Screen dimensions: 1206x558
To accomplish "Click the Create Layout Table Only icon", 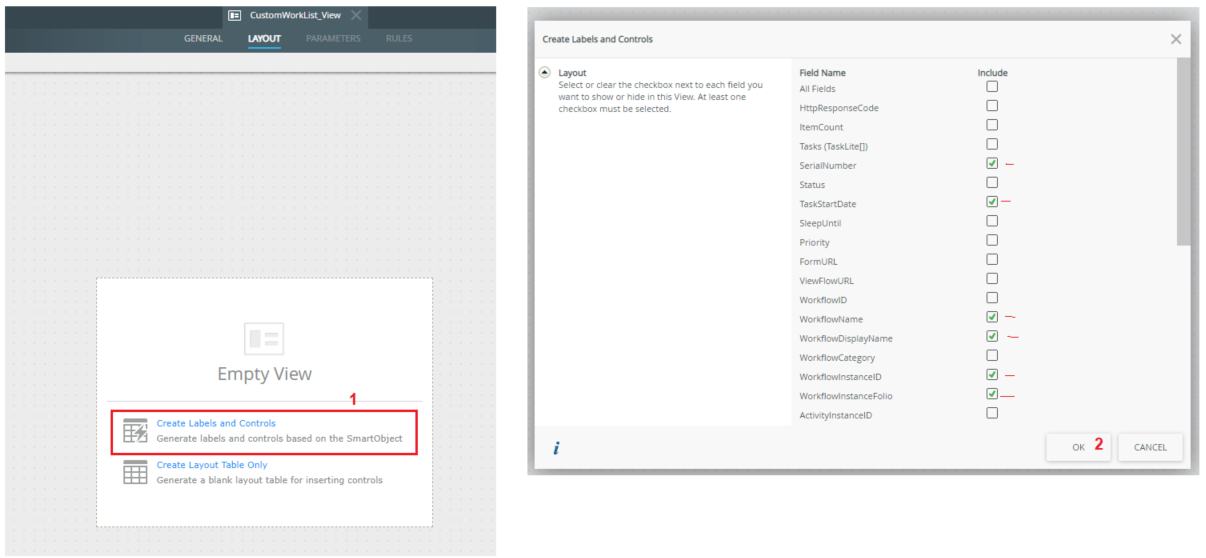I will (x=135, y=472).
